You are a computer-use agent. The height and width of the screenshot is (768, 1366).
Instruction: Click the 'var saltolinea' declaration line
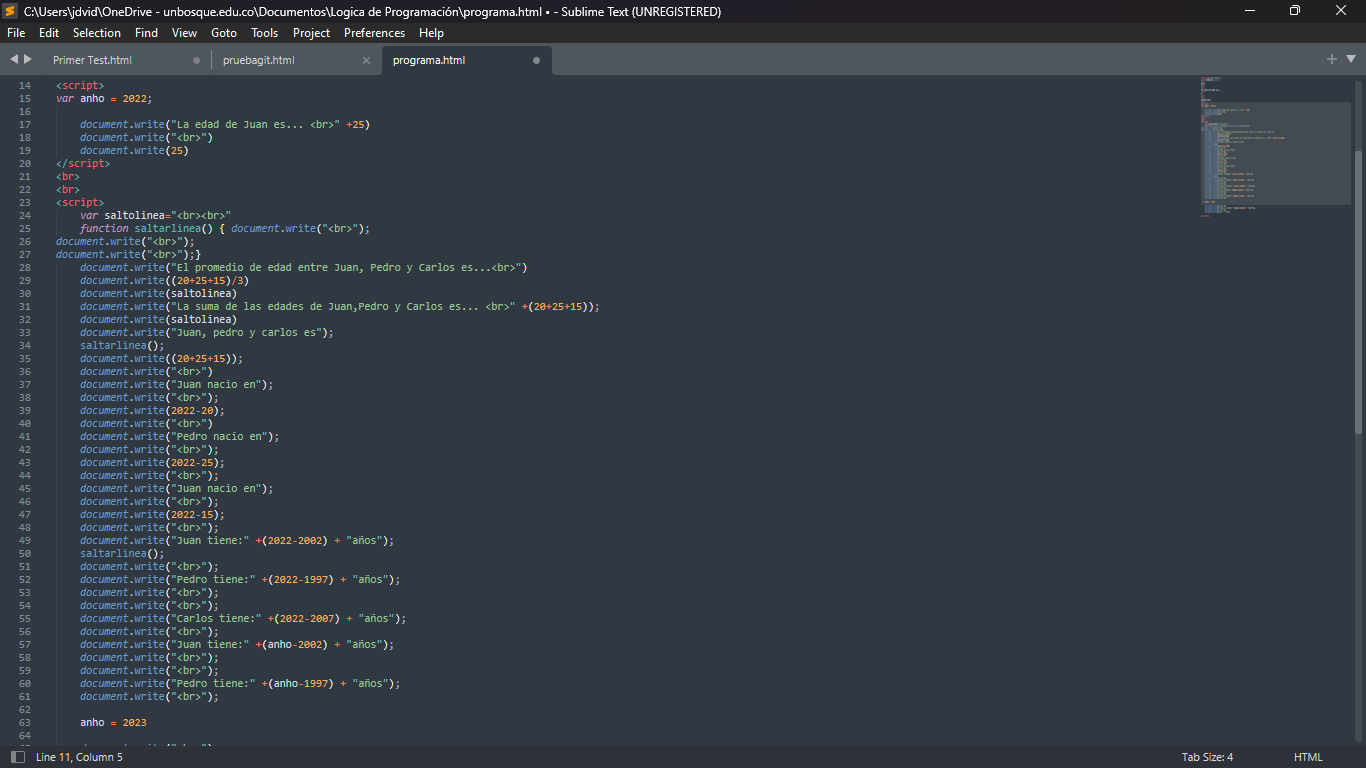coord(156,216)
